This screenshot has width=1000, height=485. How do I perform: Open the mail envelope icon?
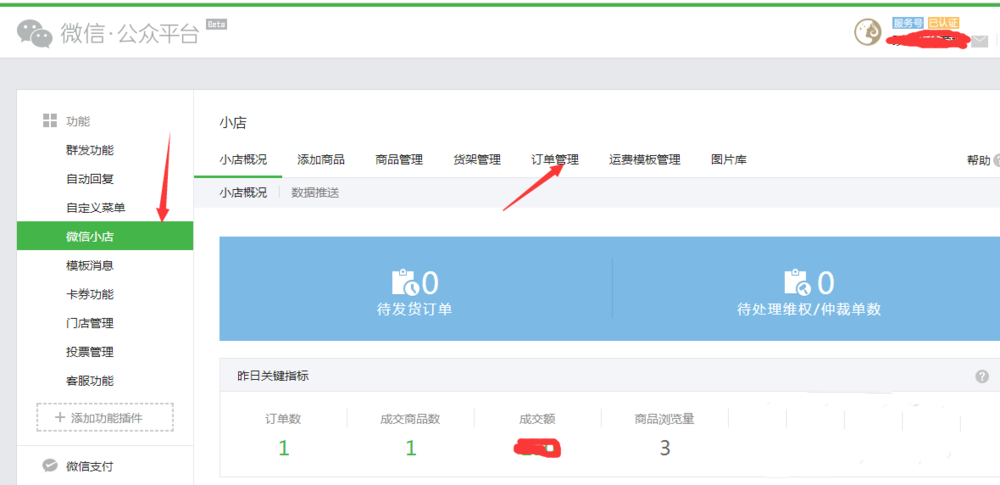(979, 41)
